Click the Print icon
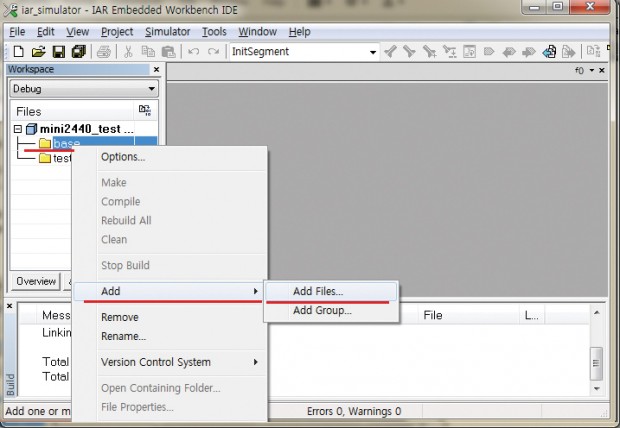This screenshot has width=620, height=428. pos(104,51)
